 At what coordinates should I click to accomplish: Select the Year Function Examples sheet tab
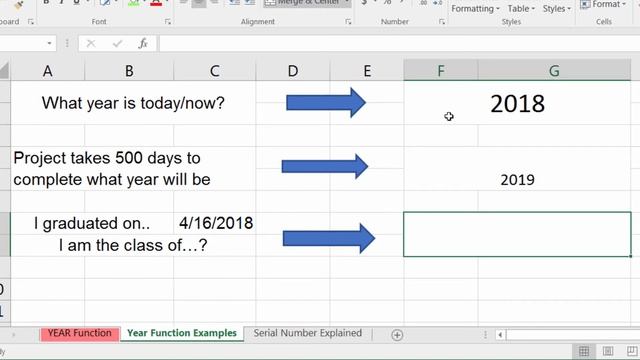[x=182, y=333]
